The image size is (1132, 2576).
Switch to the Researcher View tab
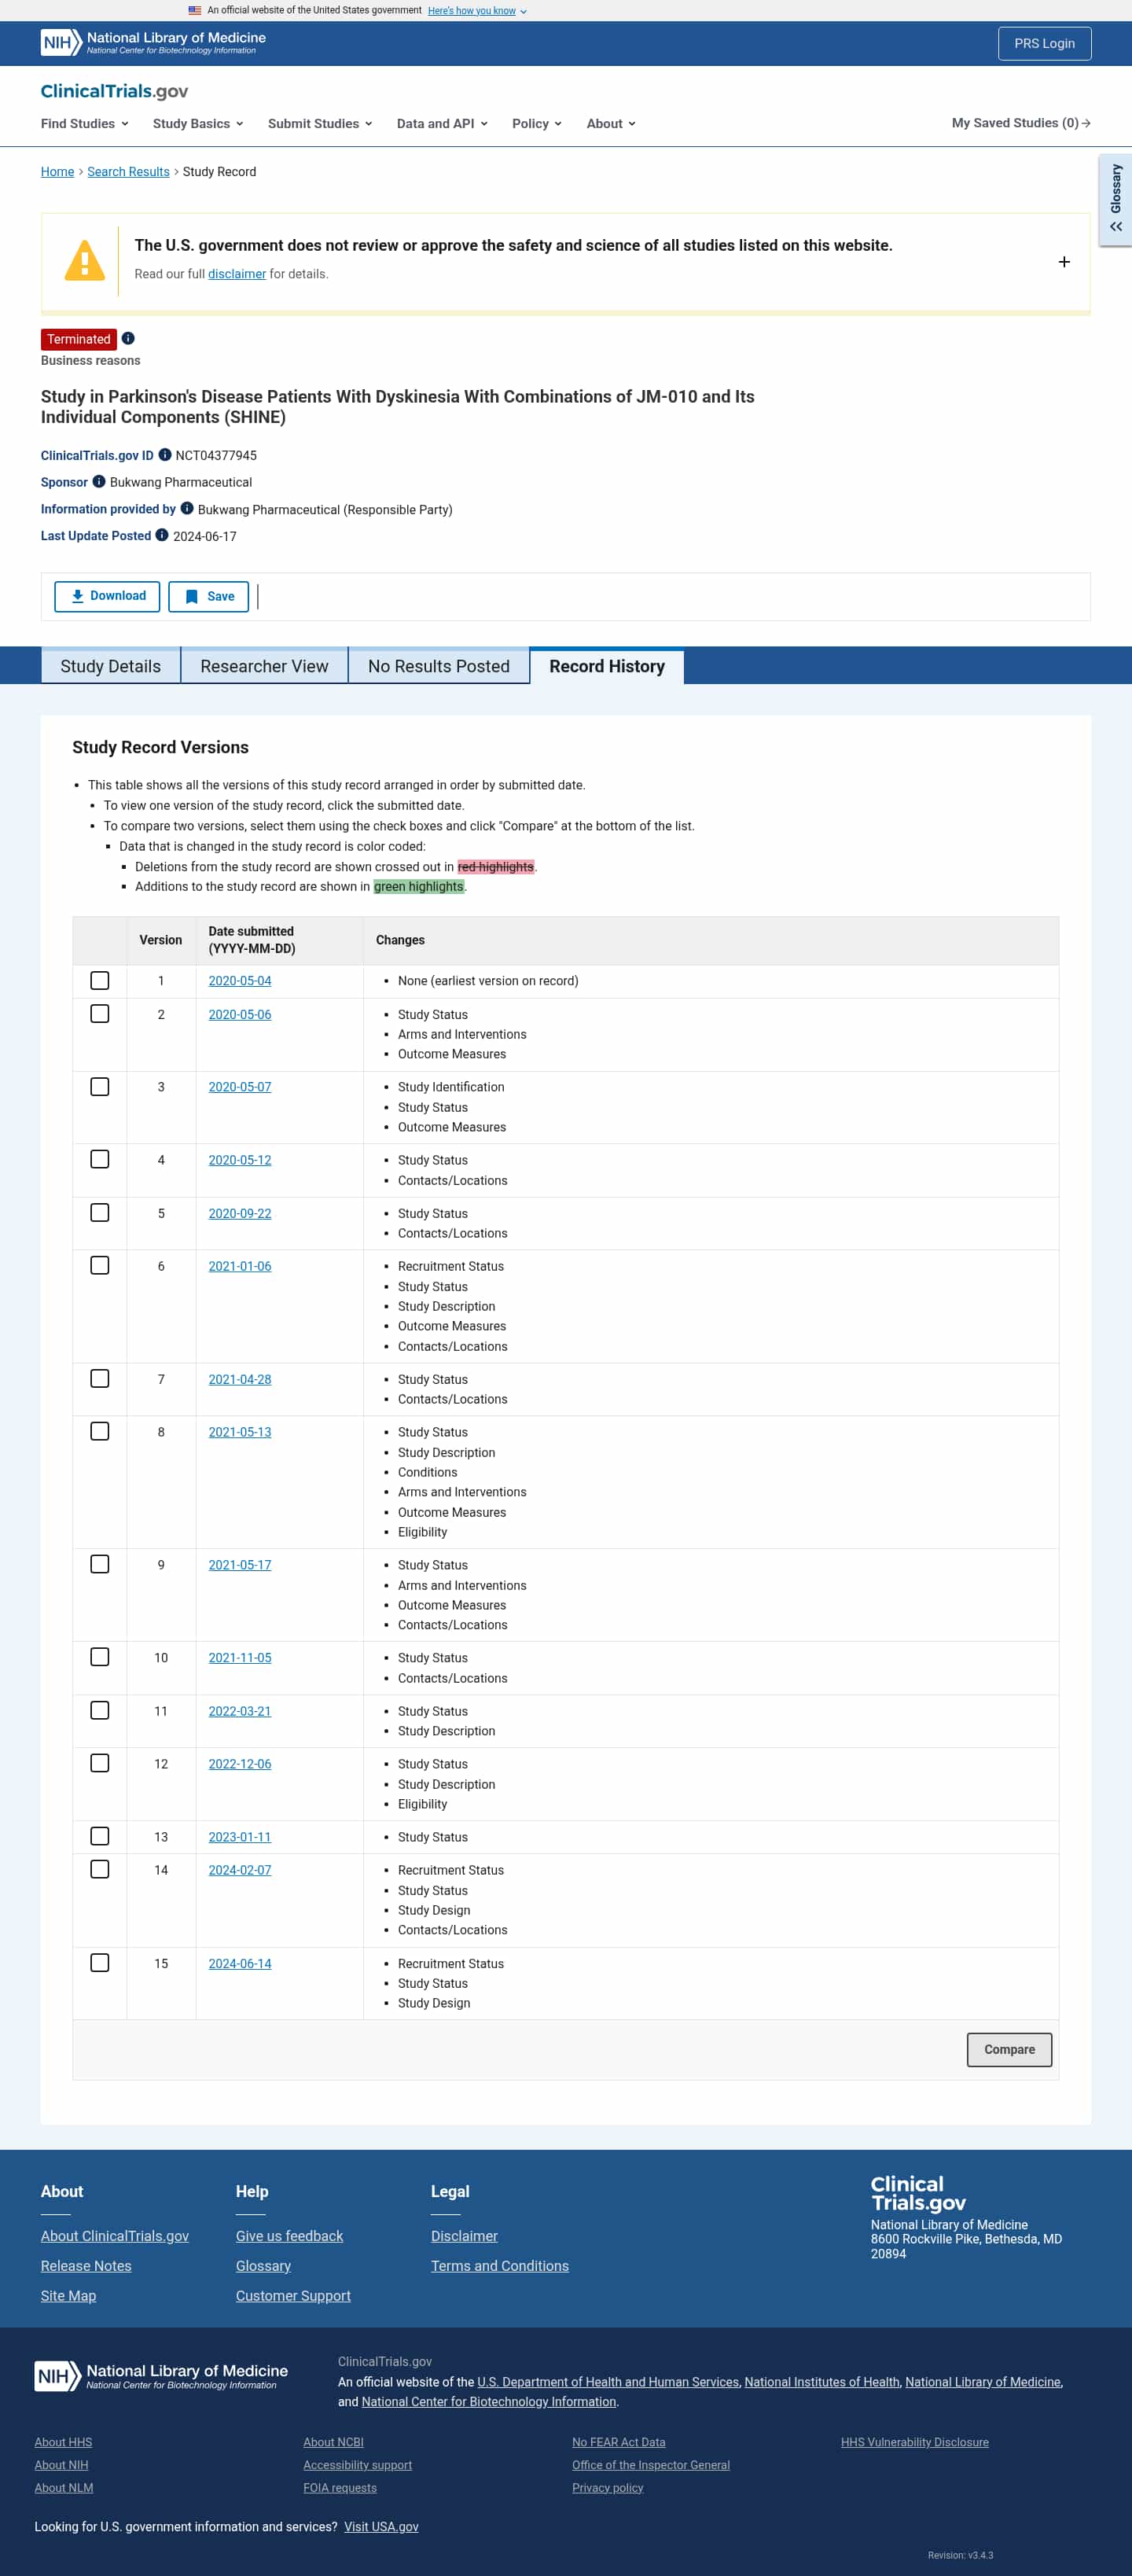264,666
